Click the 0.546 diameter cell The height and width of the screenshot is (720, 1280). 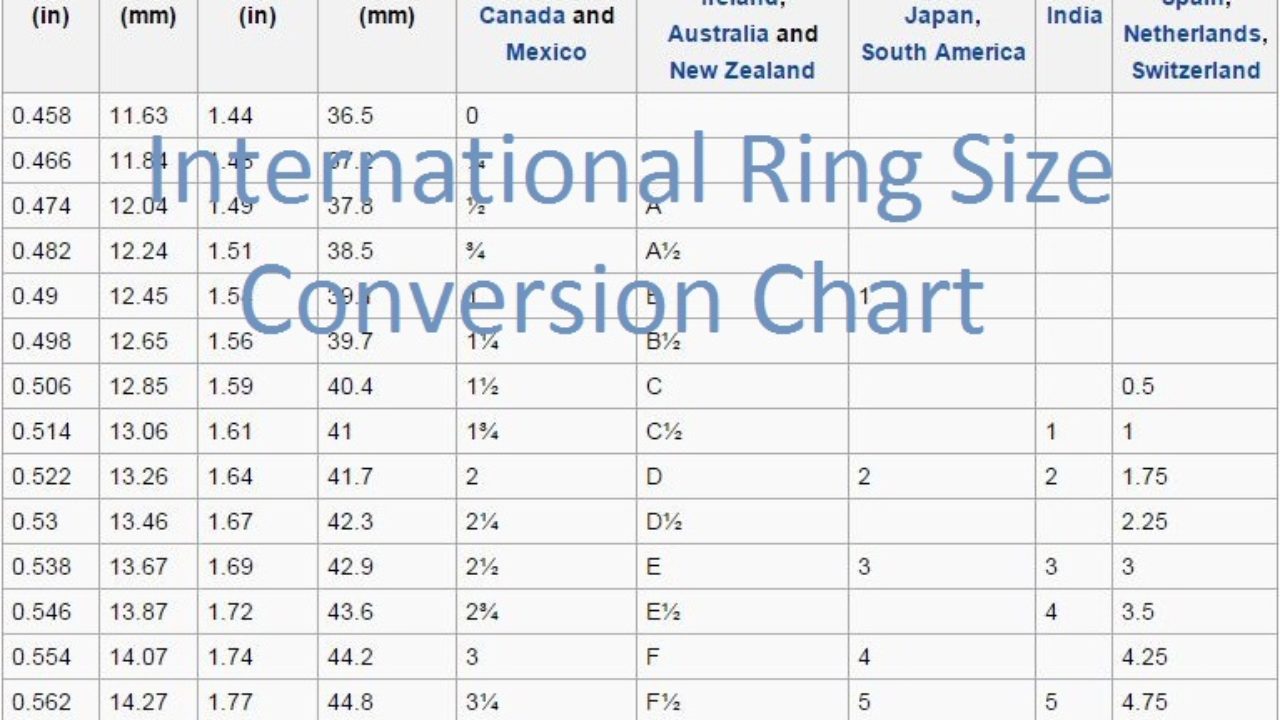51,612
